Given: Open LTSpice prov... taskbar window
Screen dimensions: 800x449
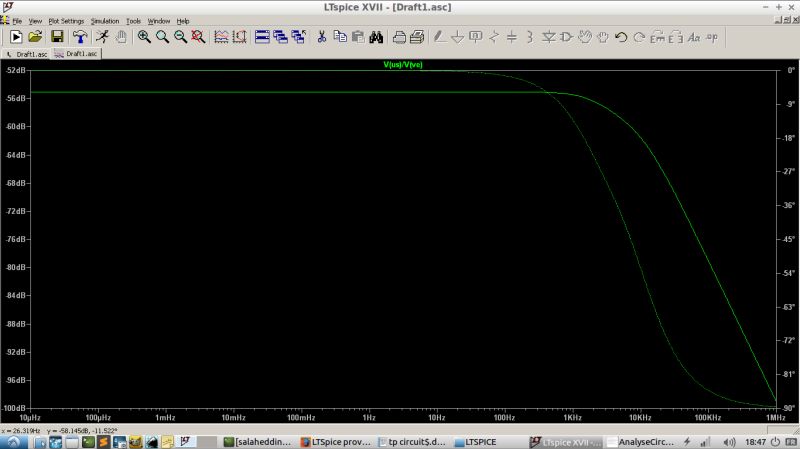Looking at the screenshot, I should tap(336, 442).
